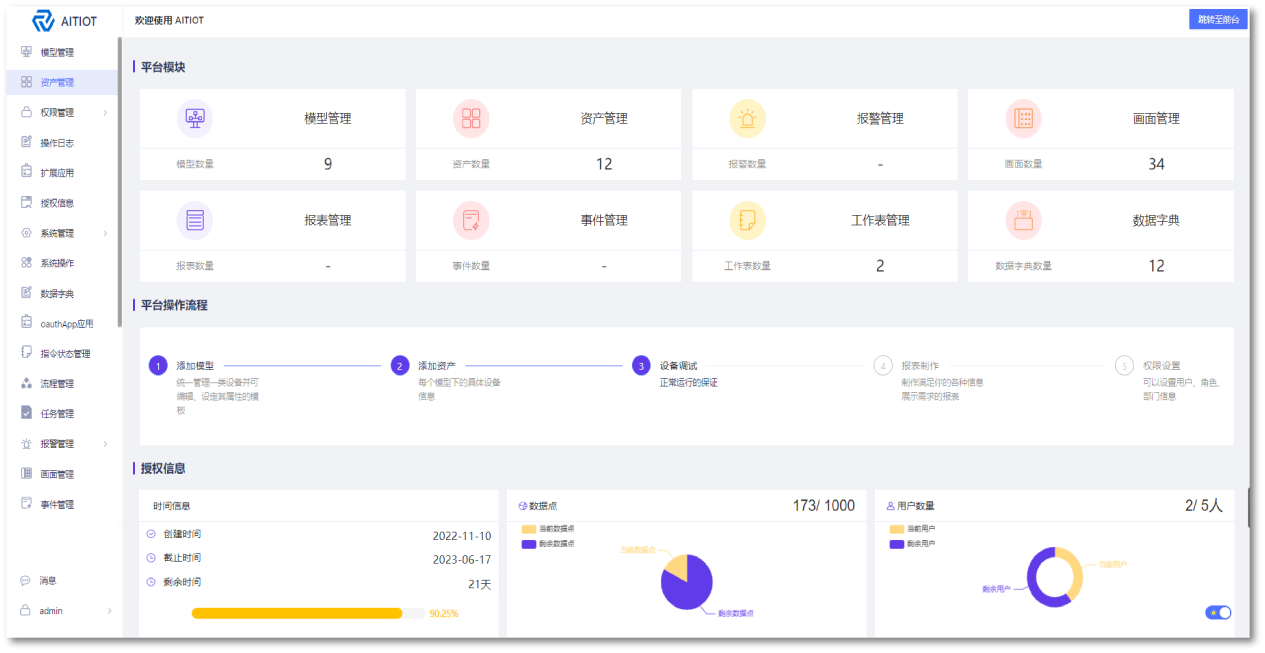Click the 模型管理 sidebar icon
Screen dimensions: 1265x653
tap(27, 52)
